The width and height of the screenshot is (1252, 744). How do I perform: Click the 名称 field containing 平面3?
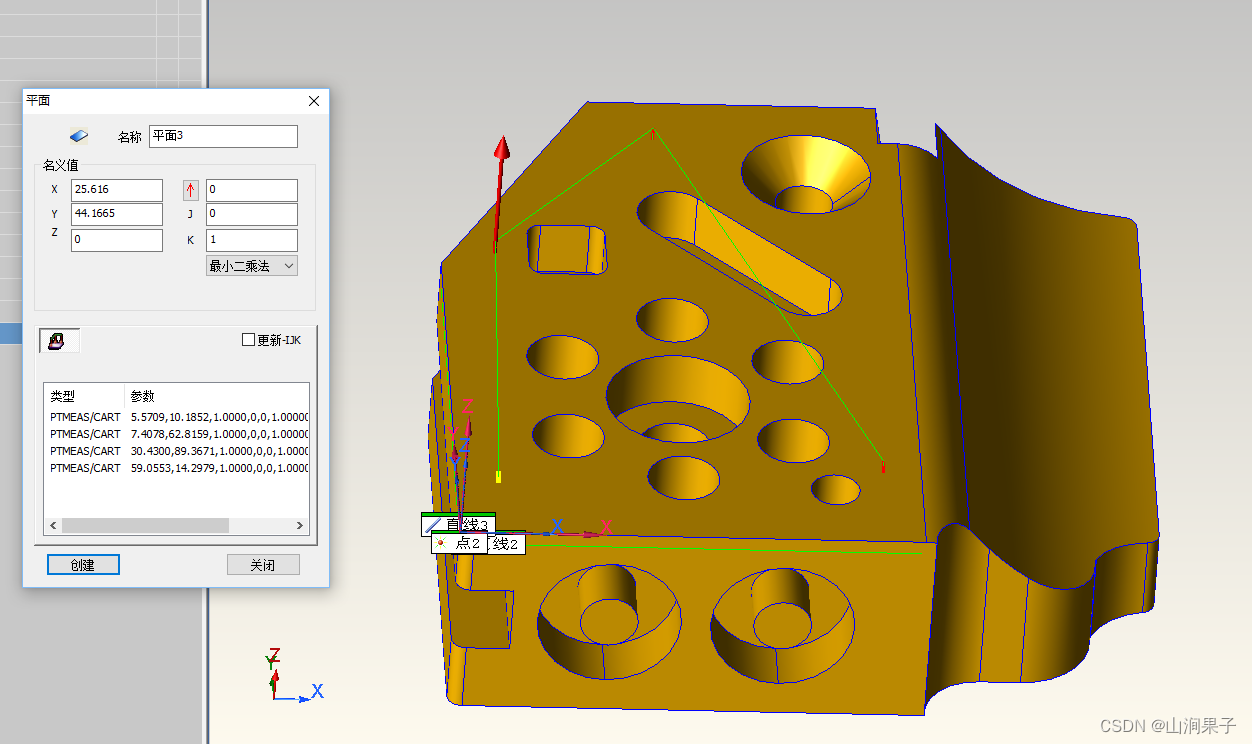click(x=223, y=136)
